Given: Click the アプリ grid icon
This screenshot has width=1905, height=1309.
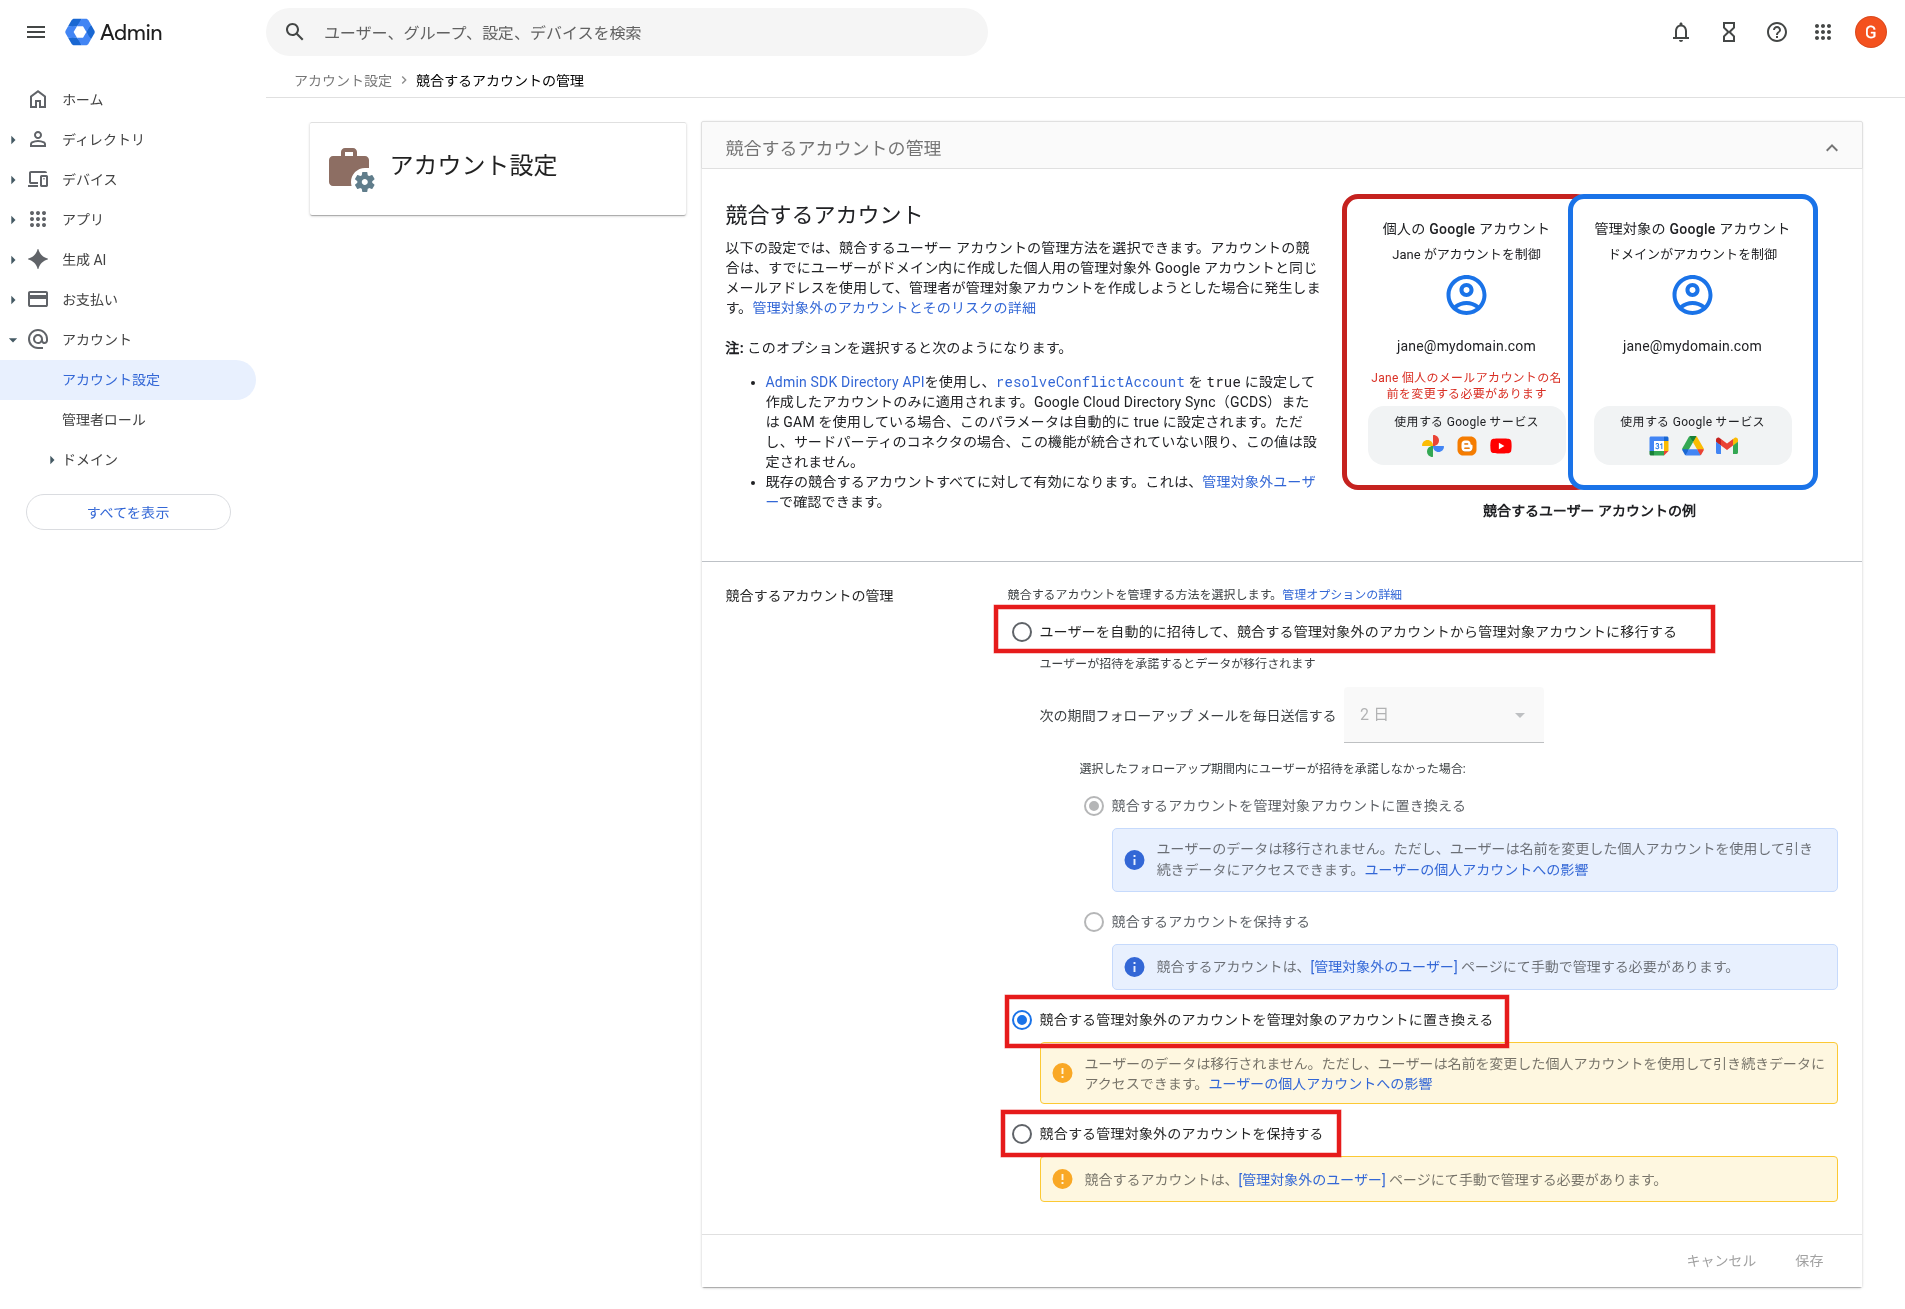Looking at the screenshot, I should (38, 219).
